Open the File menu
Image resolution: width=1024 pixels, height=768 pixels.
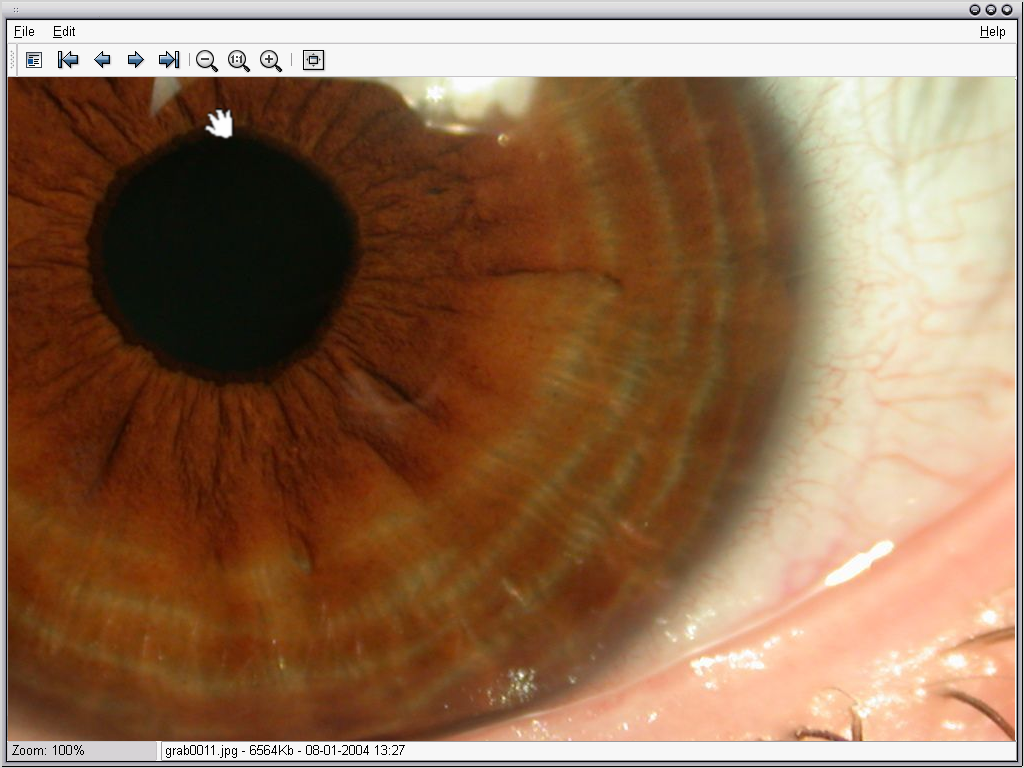[x=24, y=31]
